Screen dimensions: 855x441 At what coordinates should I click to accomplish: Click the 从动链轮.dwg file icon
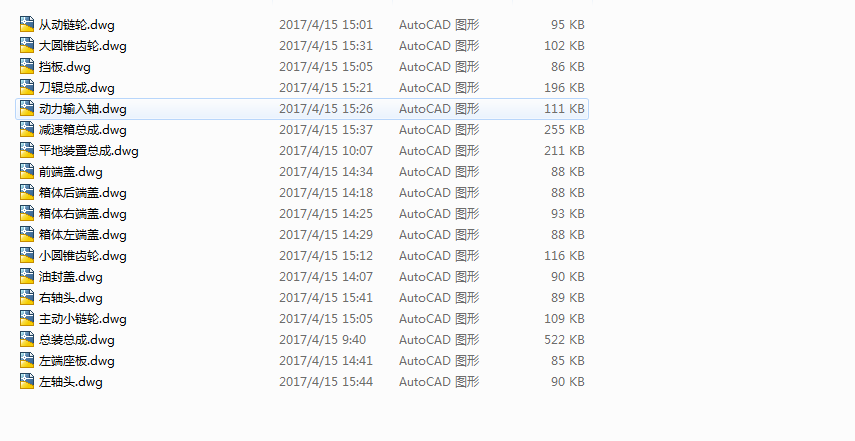coord(27,24)
